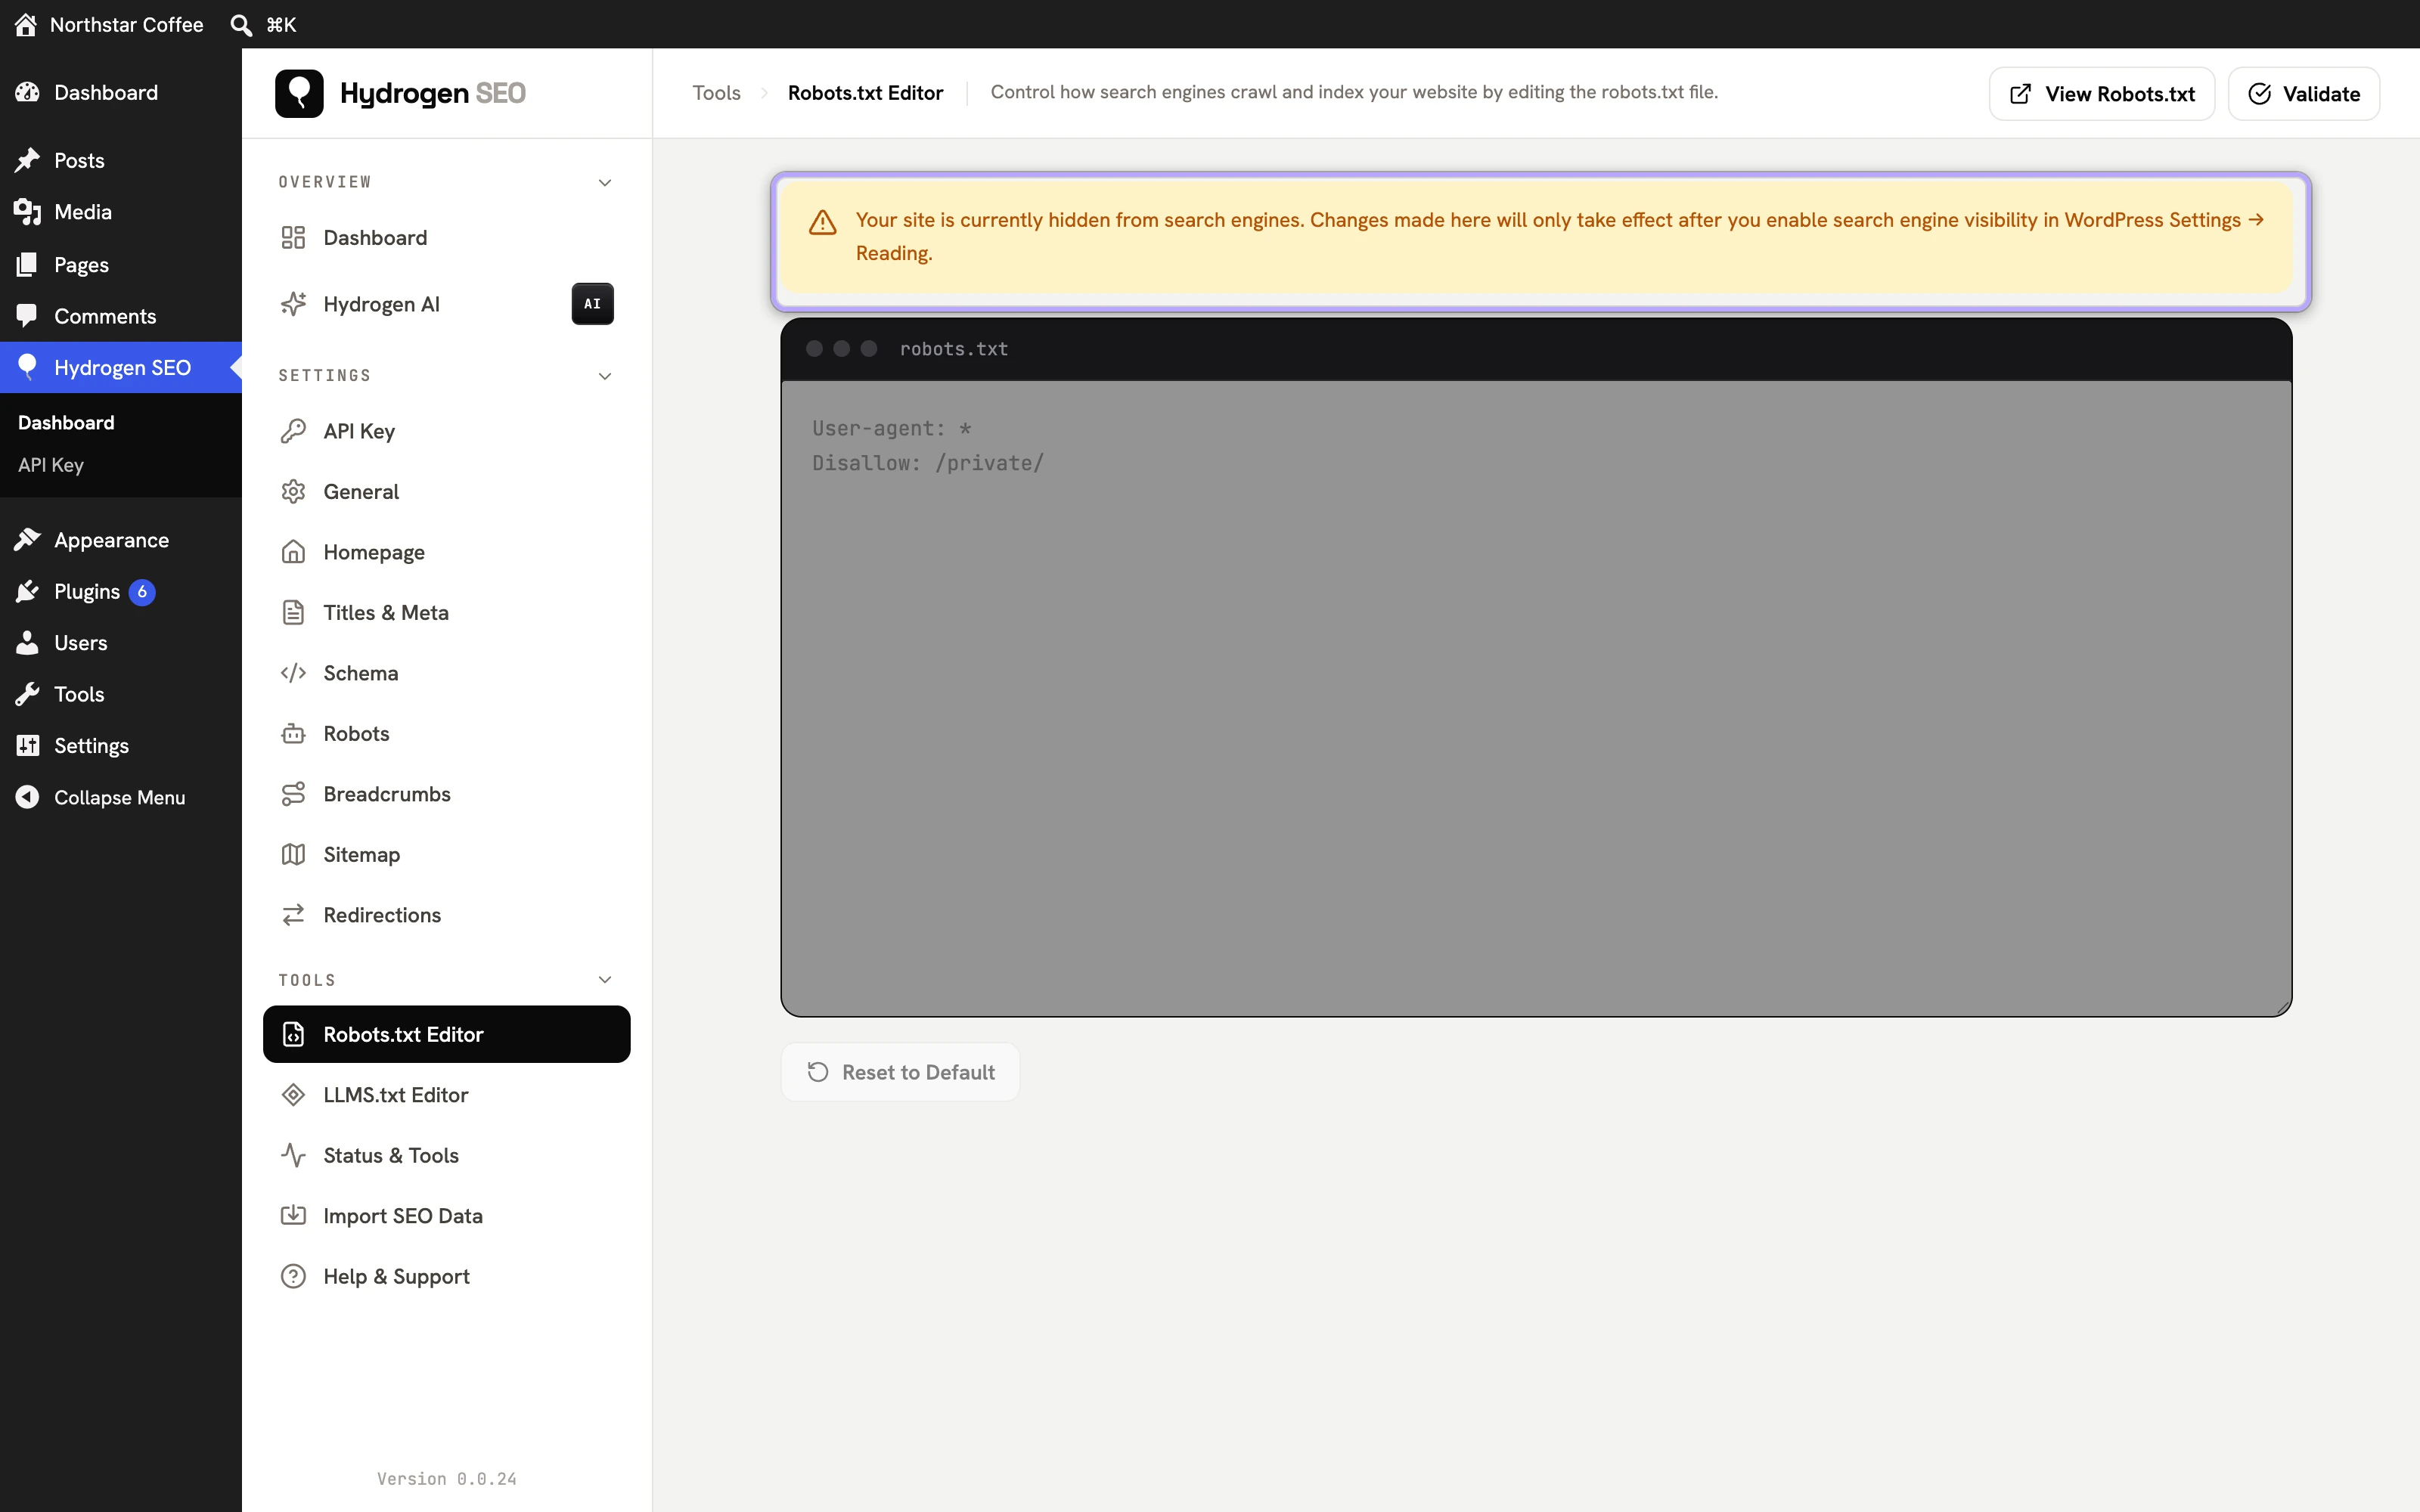The height and width of the screenshot is (1512, 2420).
Task: Open Posts in WordPress admin menu
Action: (121, 160)
